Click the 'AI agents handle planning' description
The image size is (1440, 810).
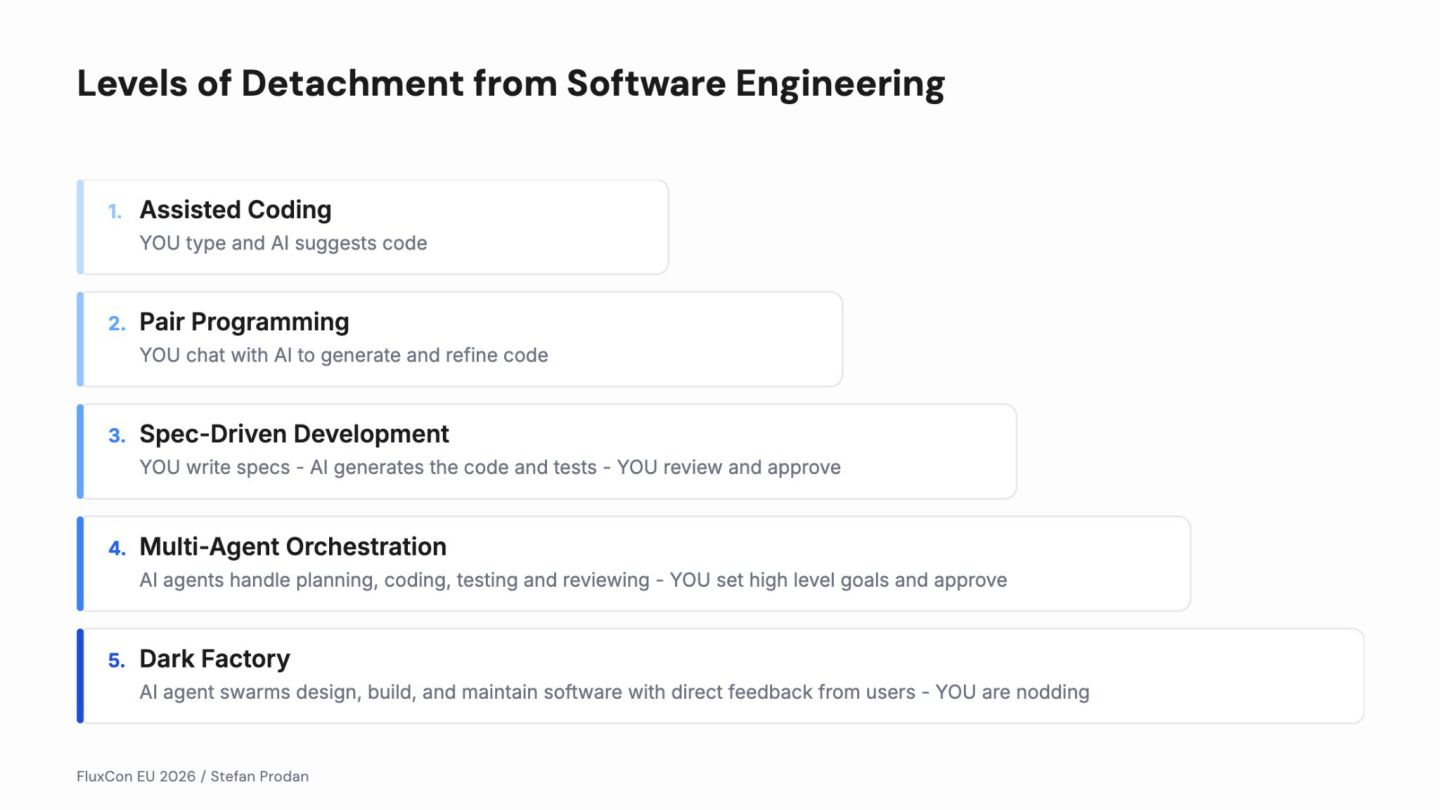point(573,580)
